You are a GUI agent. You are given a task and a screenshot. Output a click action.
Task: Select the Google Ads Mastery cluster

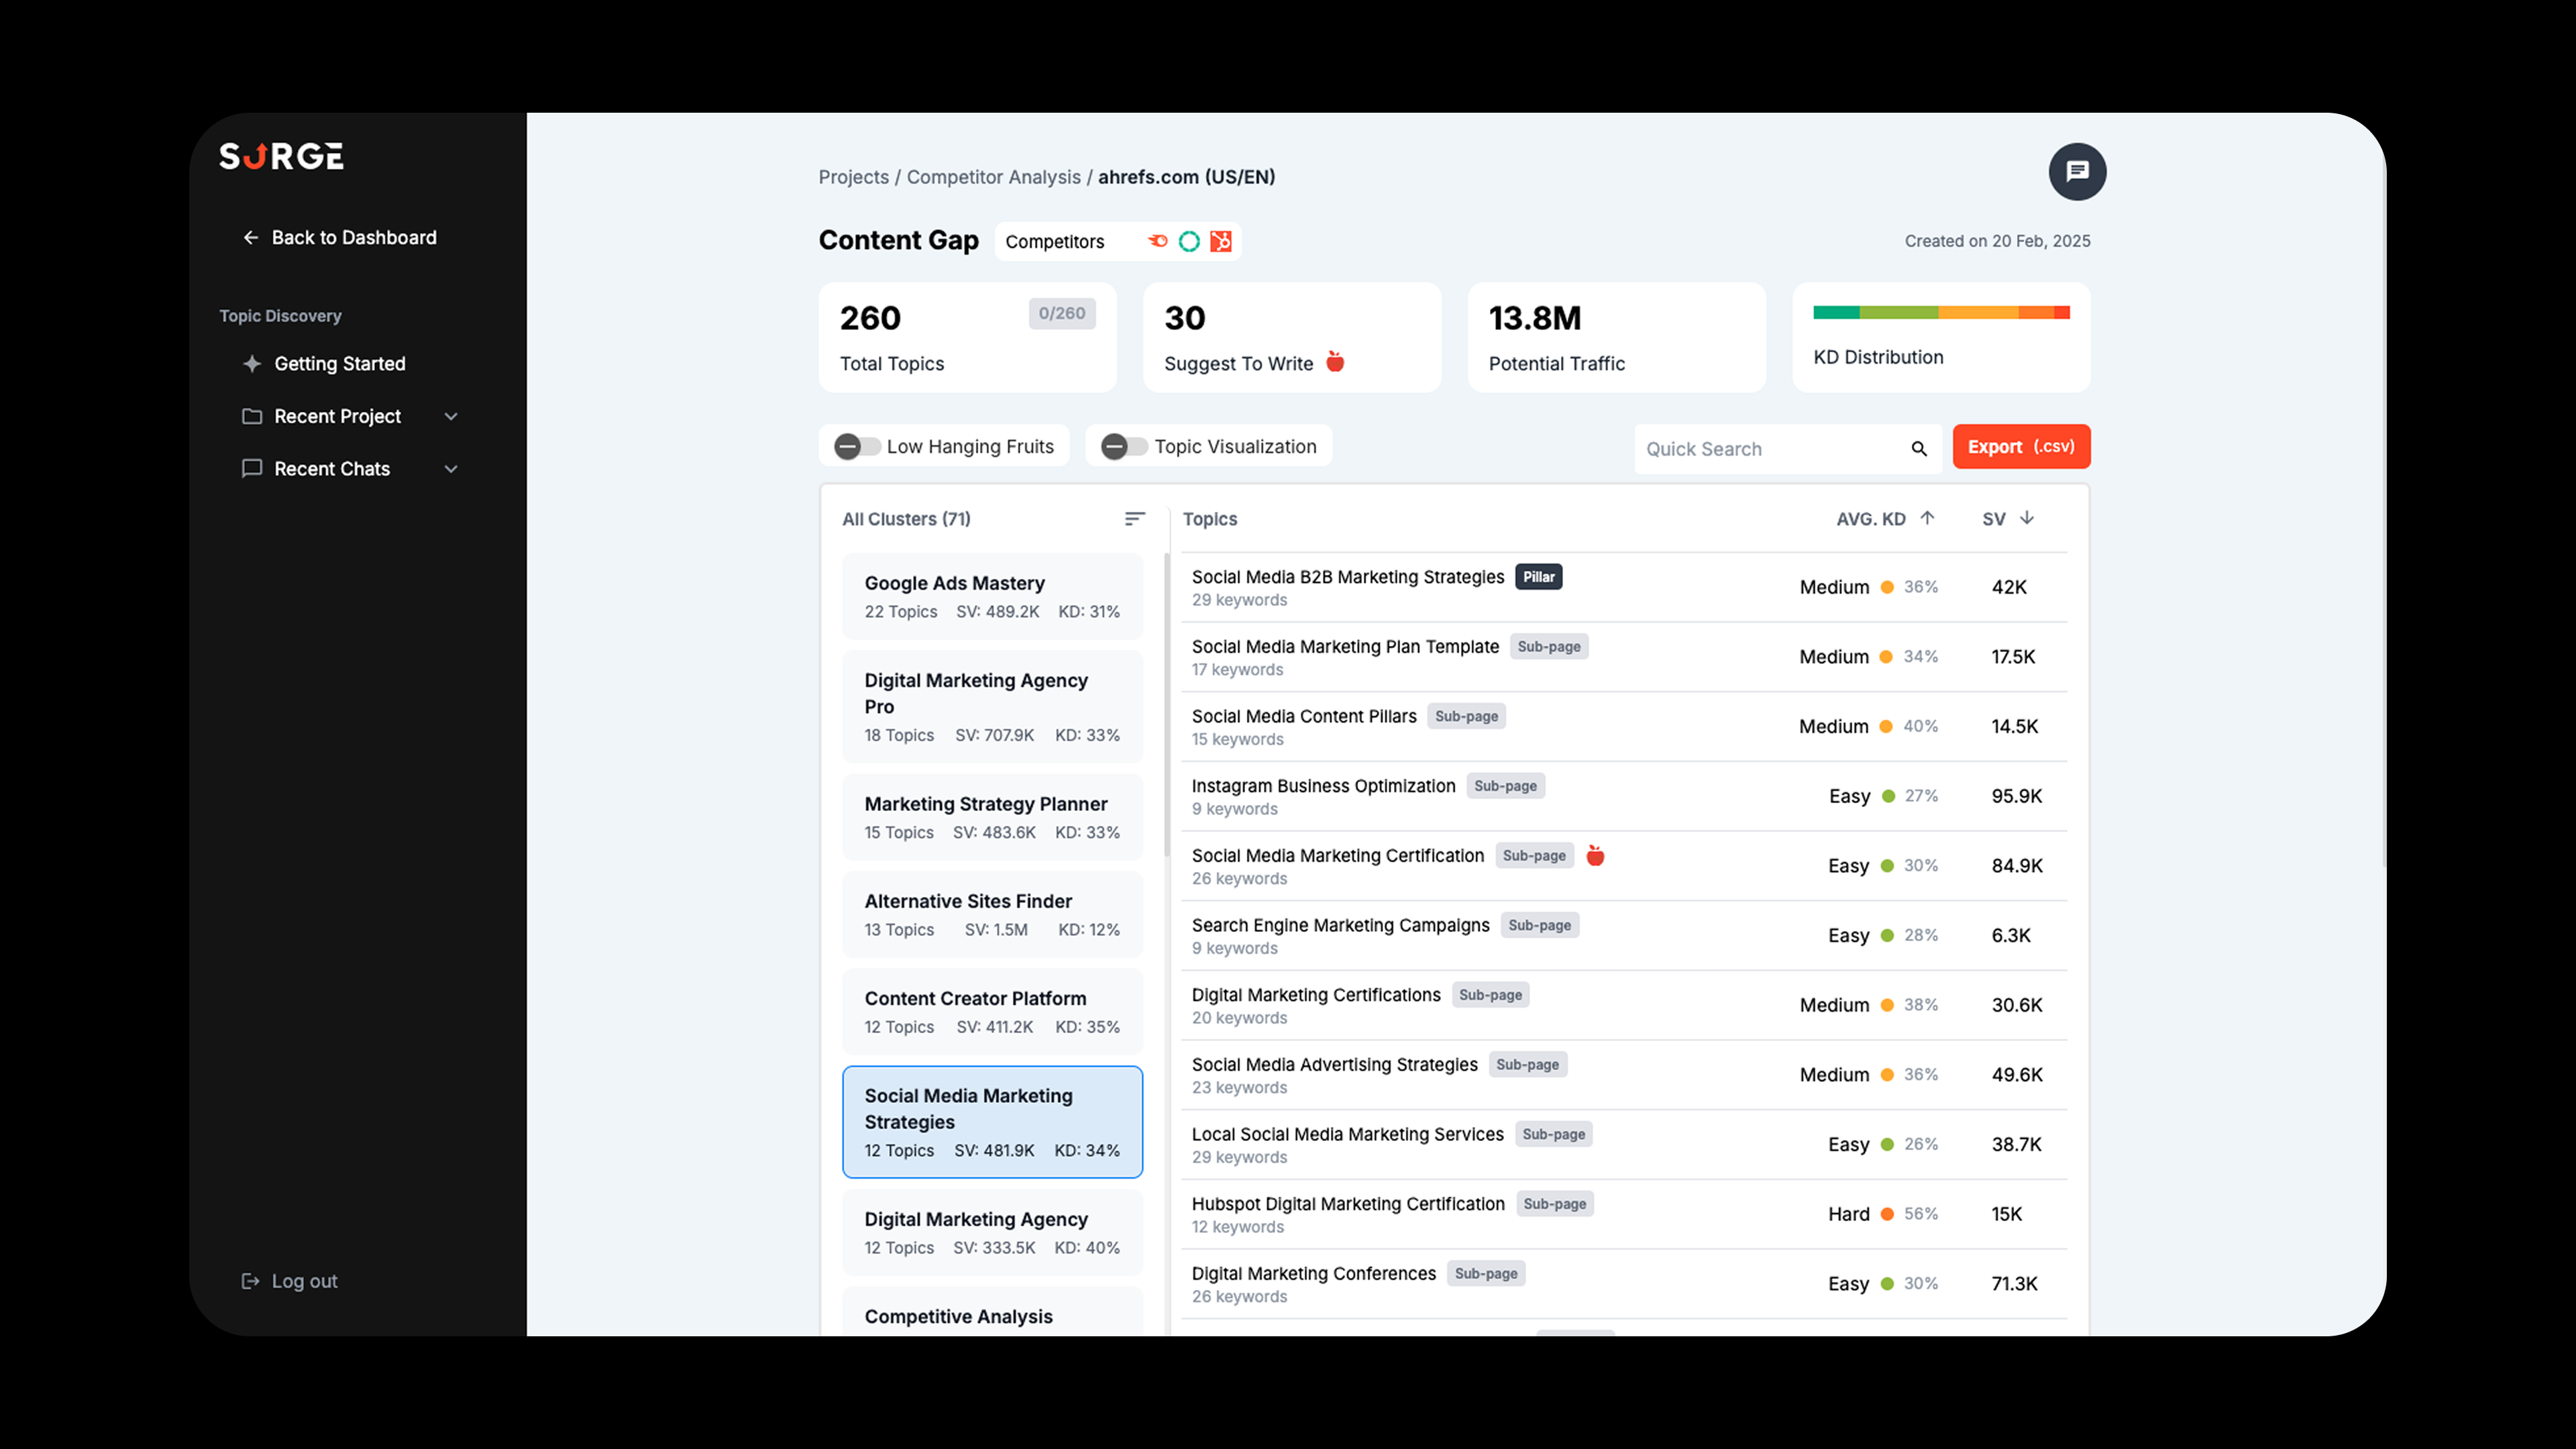pyautogui.click(x=991, y=596)
